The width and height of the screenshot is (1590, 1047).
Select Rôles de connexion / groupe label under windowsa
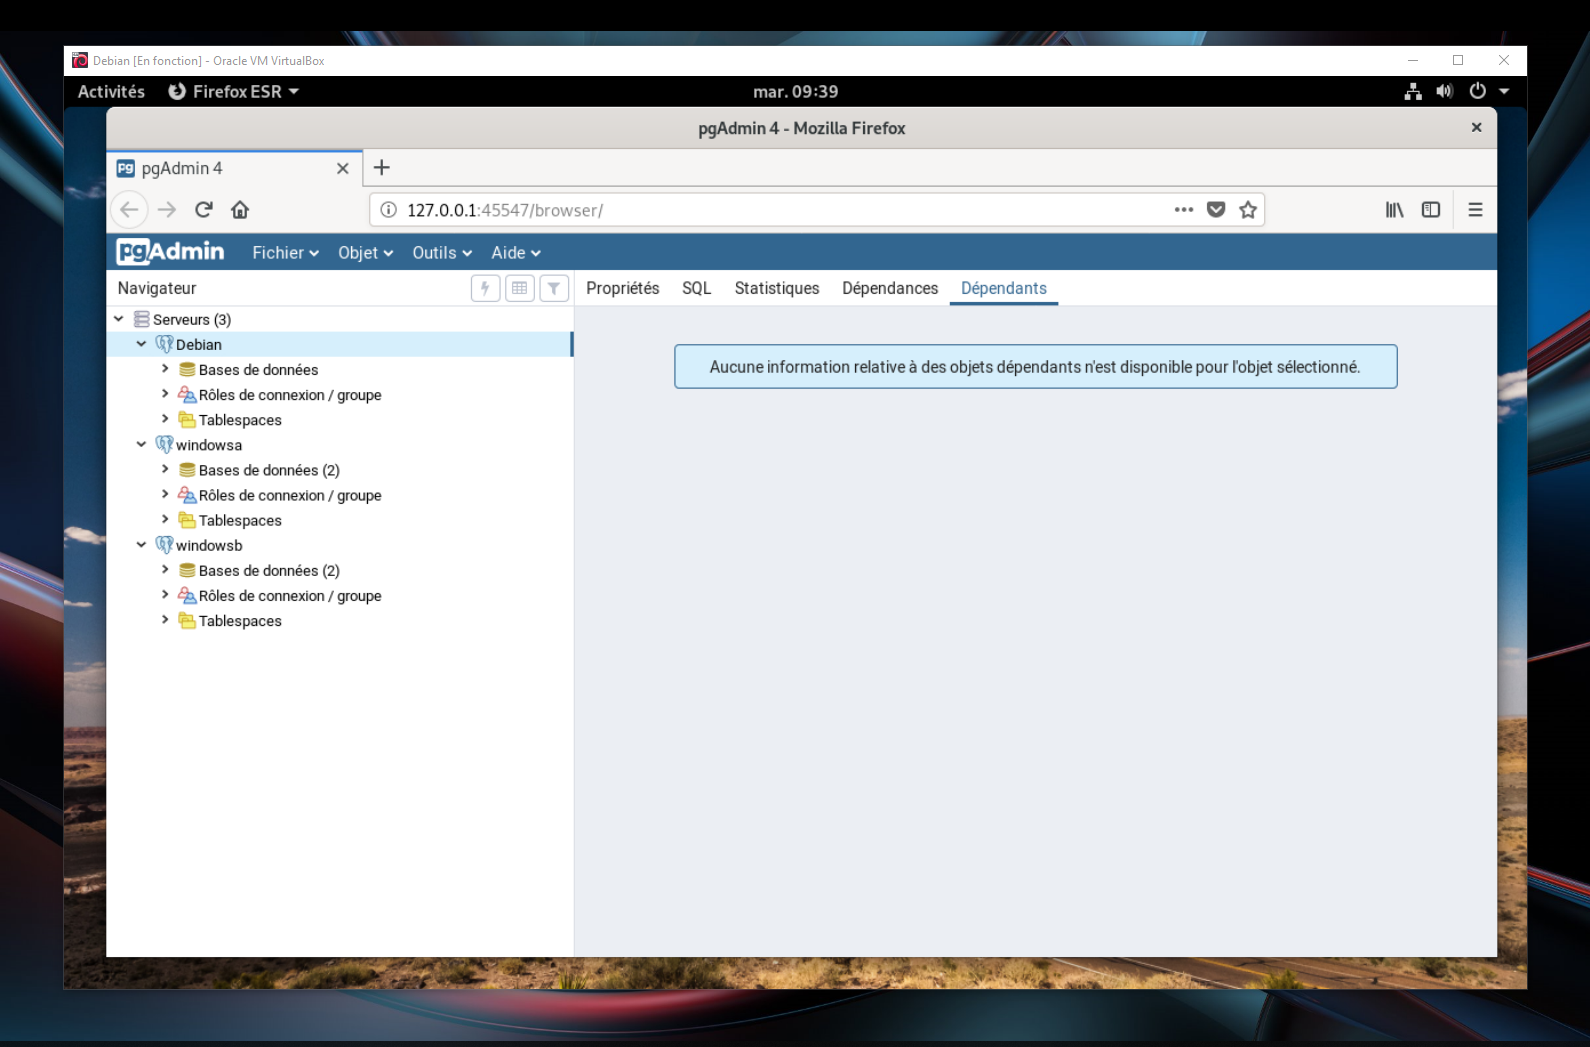(x=290, y=495)
